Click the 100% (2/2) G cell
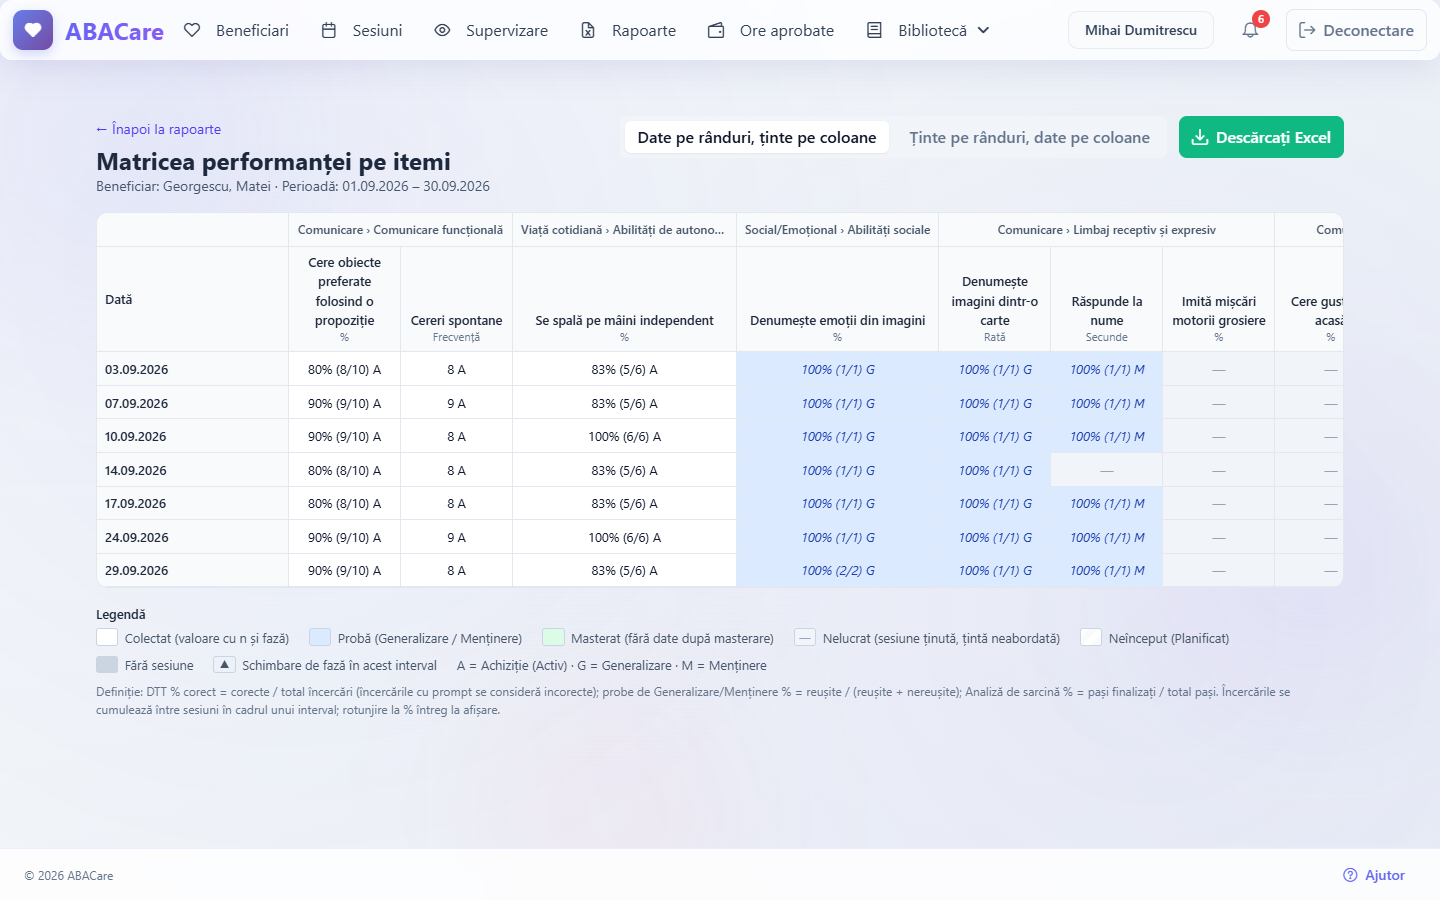 coord(838,570)
